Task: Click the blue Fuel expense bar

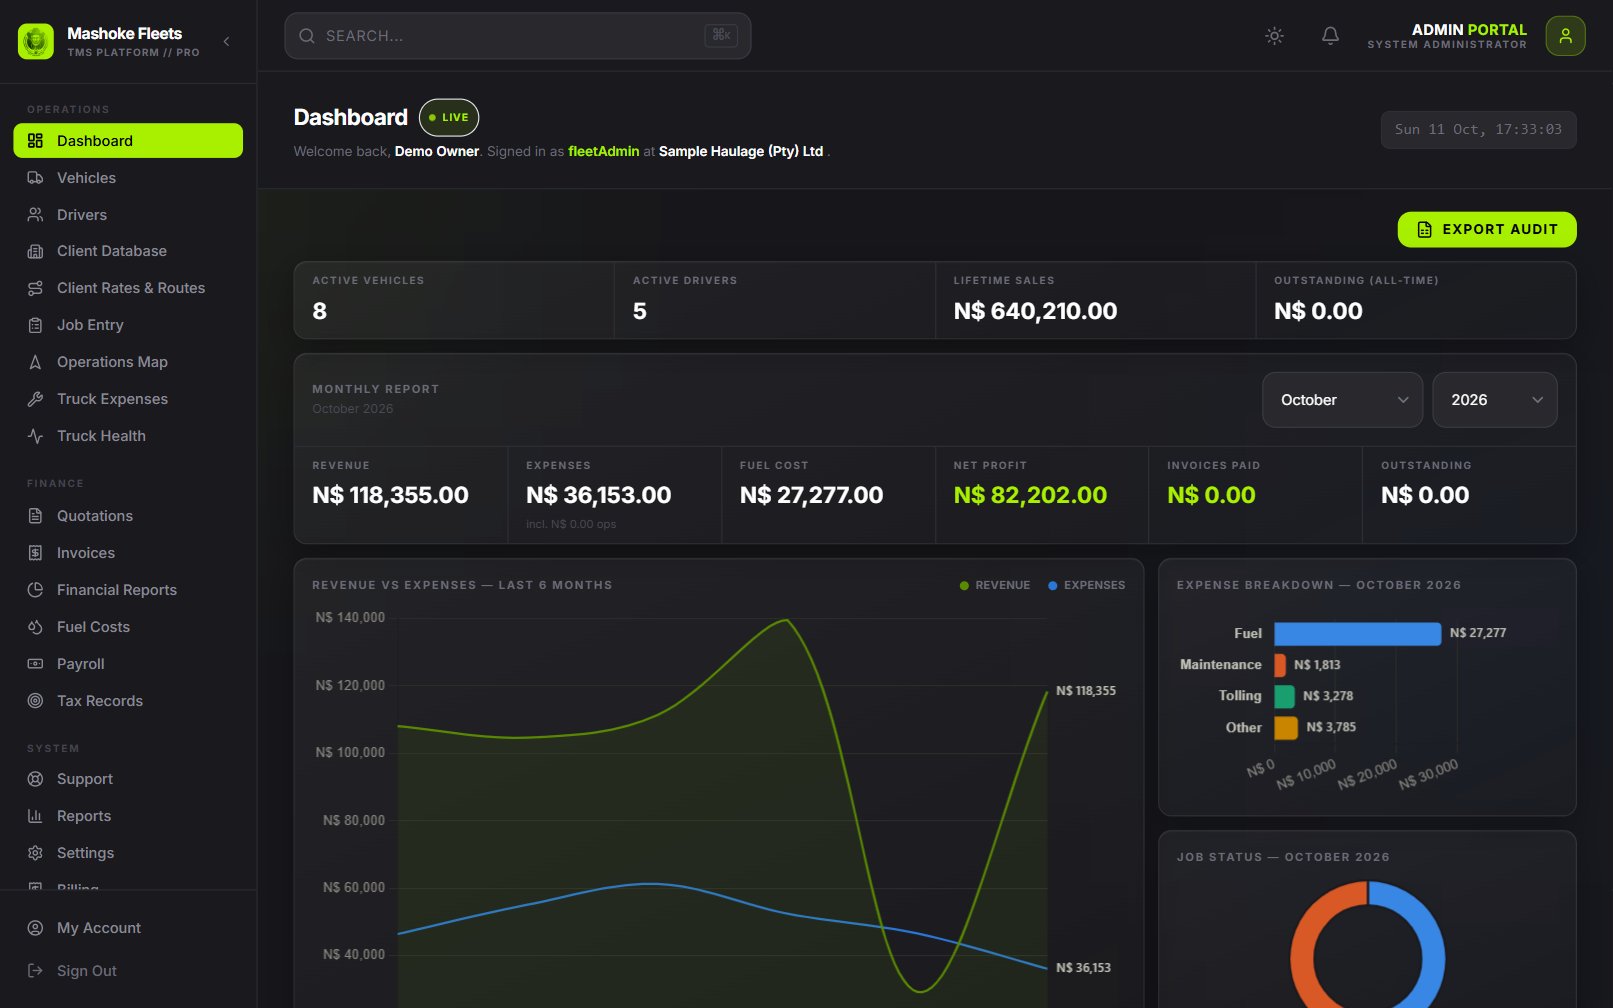Action: [x=1357, y=634]
